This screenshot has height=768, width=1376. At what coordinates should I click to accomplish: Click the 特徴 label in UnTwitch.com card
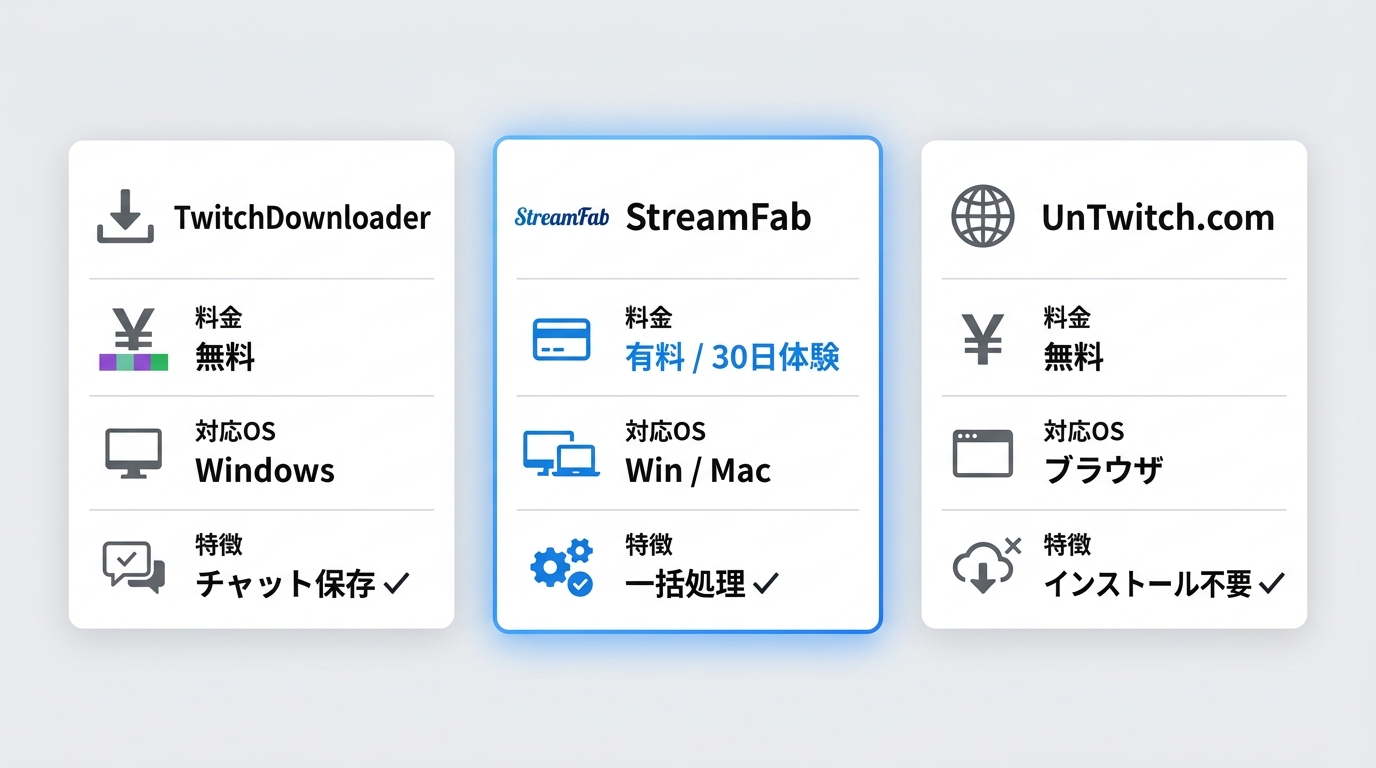[1066, 545]
